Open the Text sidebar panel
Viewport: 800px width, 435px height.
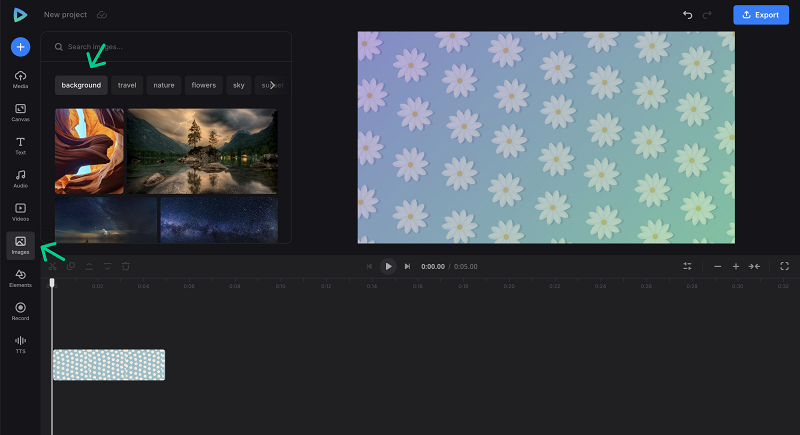pyautogui.click(x=20, y=146)
